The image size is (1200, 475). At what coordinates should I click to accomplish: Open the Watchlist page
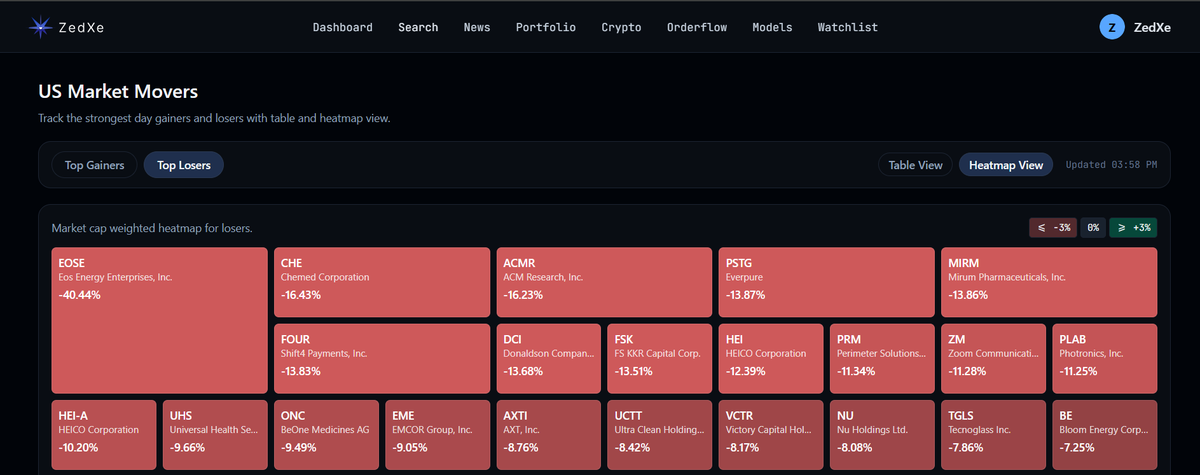point(848,28)
